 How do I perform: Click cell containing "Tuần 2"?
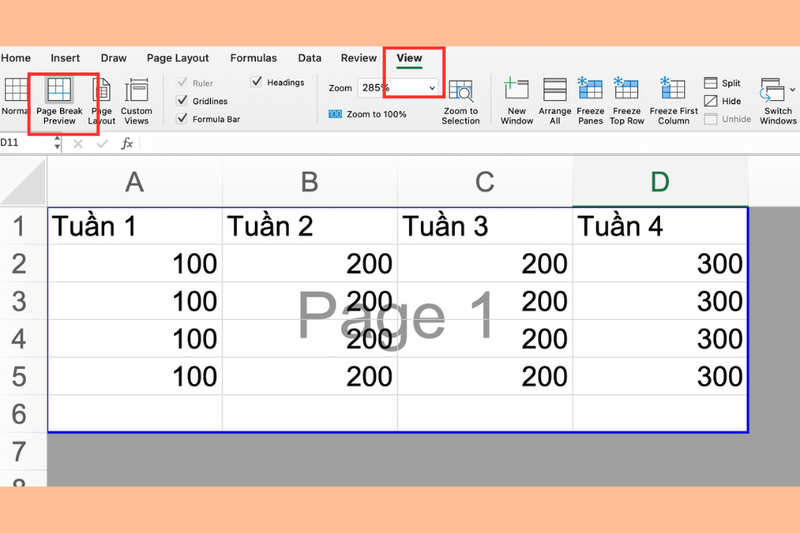click(x=310, y=226)
